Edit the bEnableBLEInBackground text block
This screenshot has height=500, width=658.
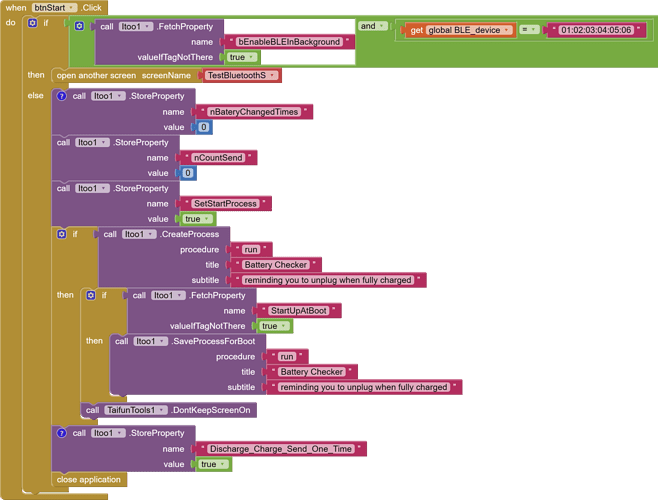point(289,42)
